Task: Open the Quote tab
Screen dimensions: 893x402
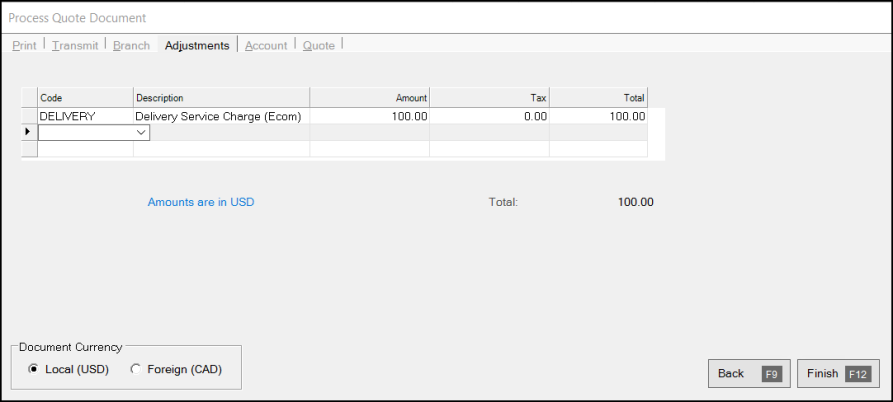Action: 318,46
